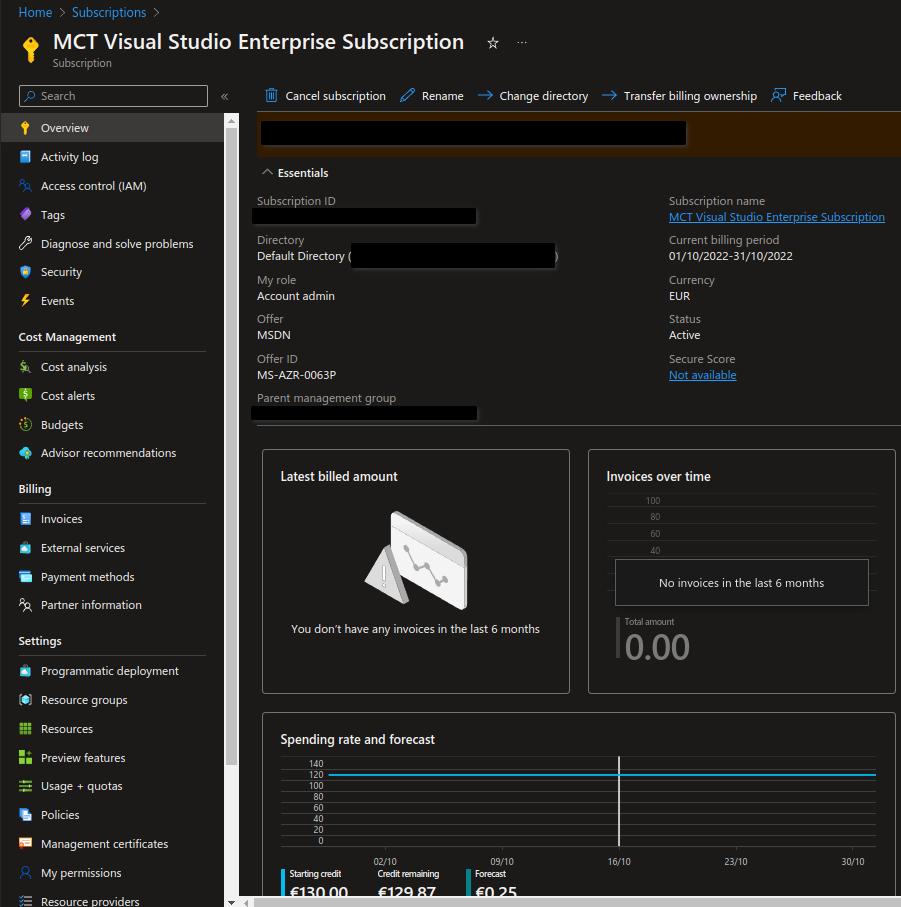Click Advisor recommendations cloud icon

(25, 453)
